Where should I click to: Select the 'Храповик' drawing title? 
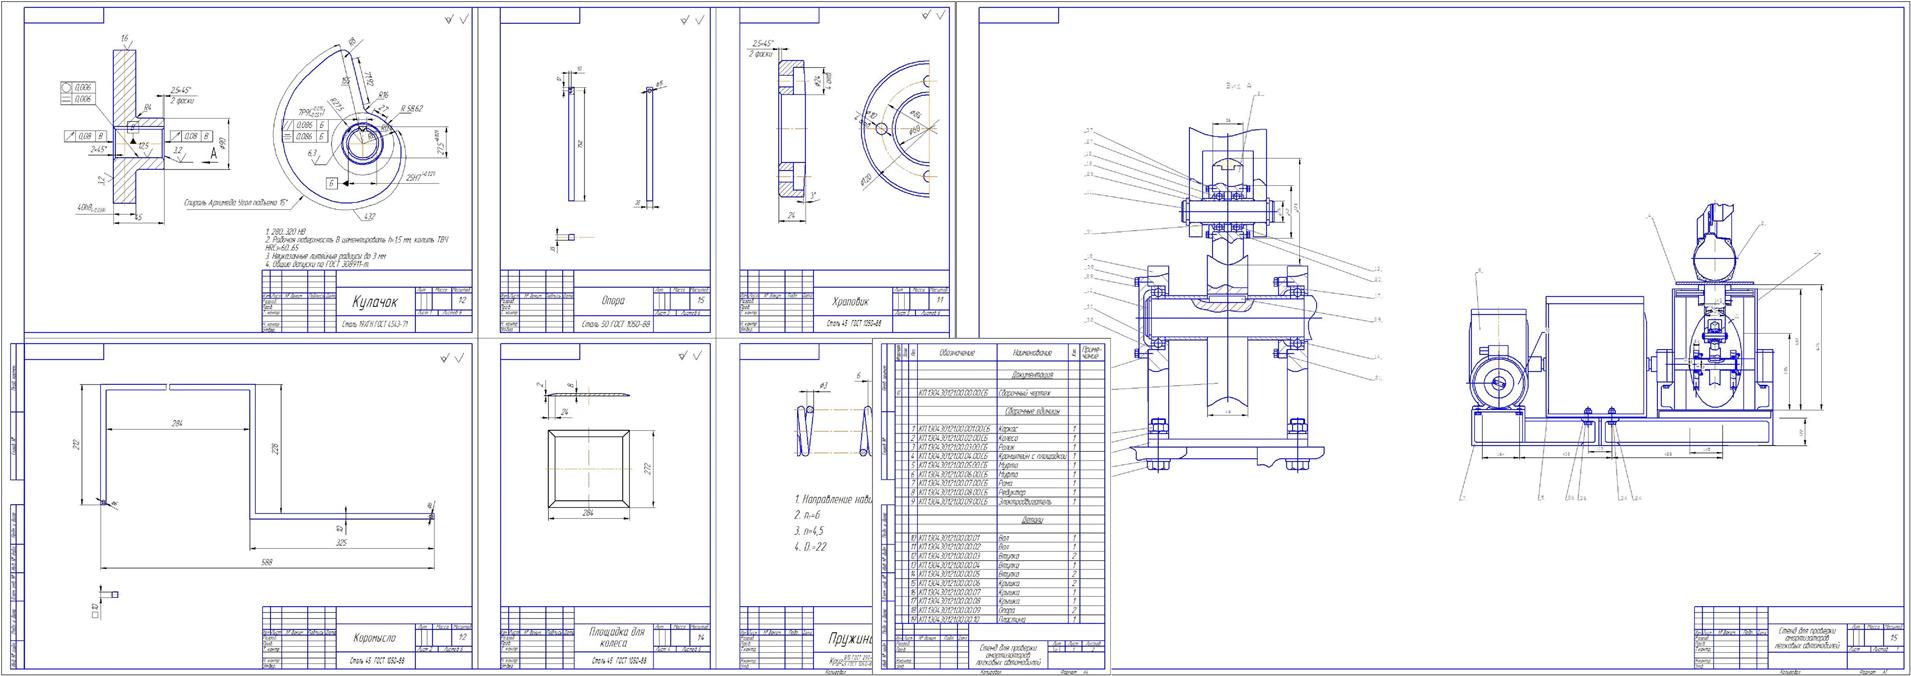[851, 301]
